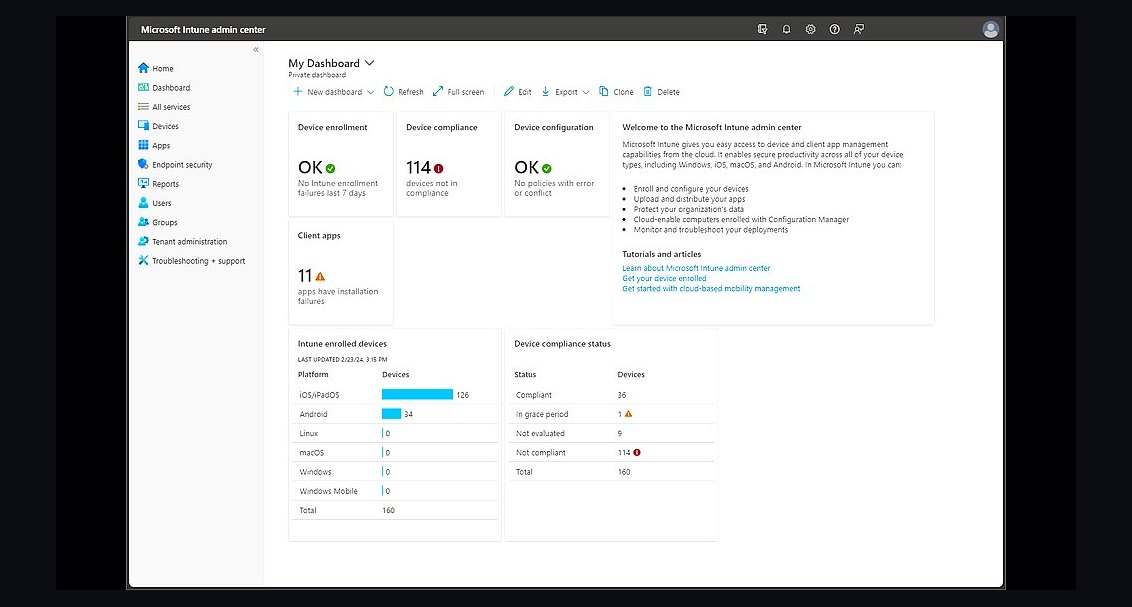Select the Windows Mobile platform row
Viewport: 1132px width, 607px height.
tap(397, 491)
